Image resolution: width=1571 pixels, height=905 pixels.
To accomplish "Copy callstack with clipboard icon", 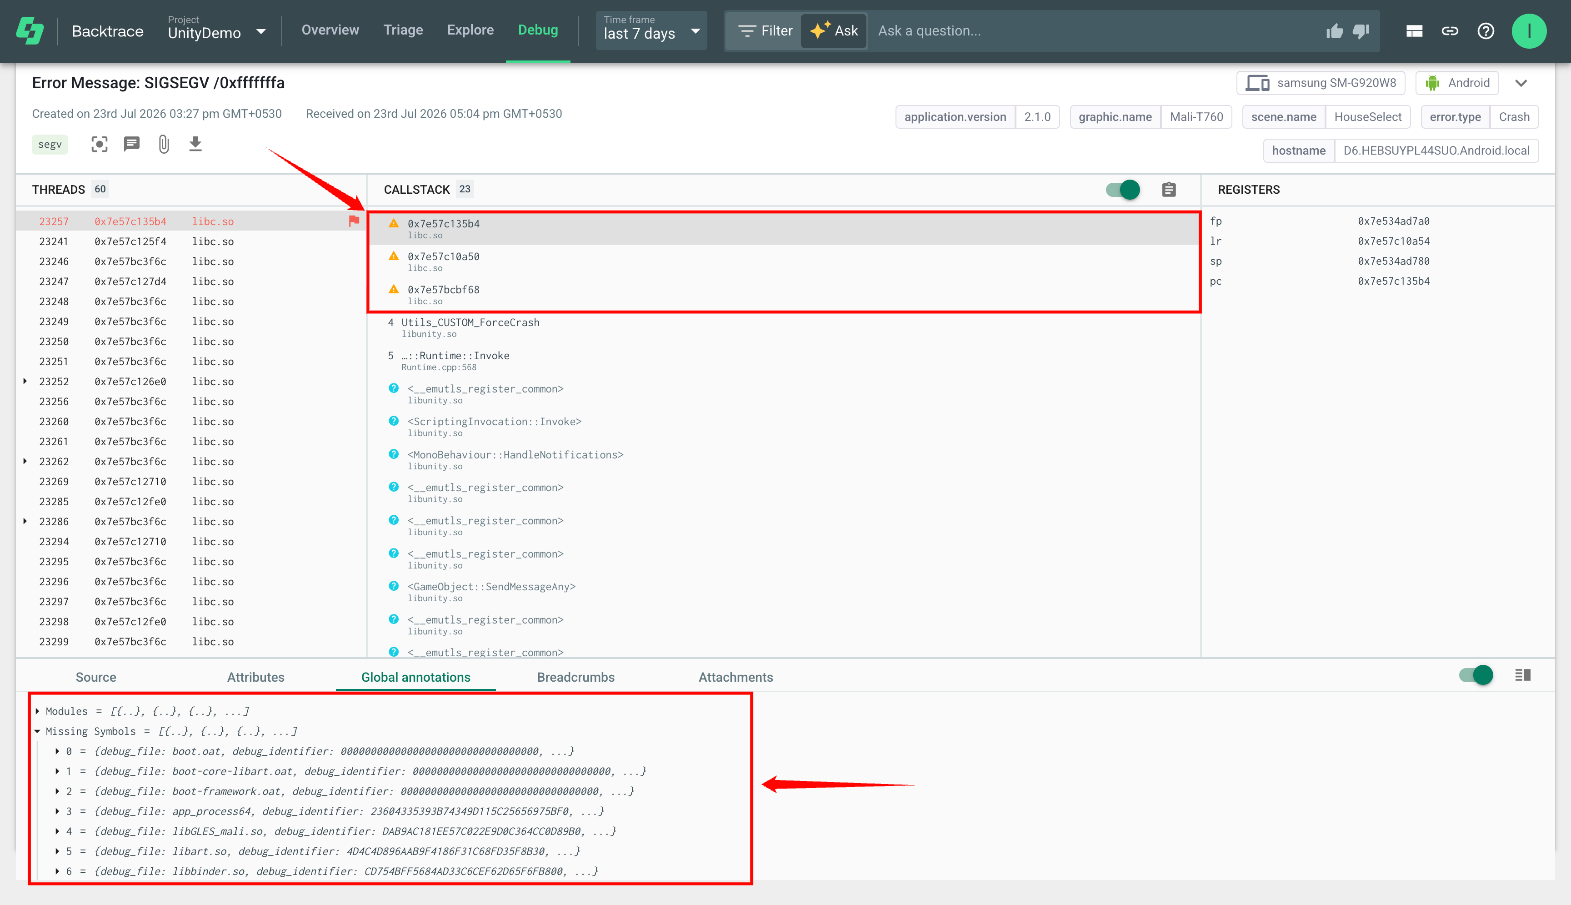I will pos(1169,190).
